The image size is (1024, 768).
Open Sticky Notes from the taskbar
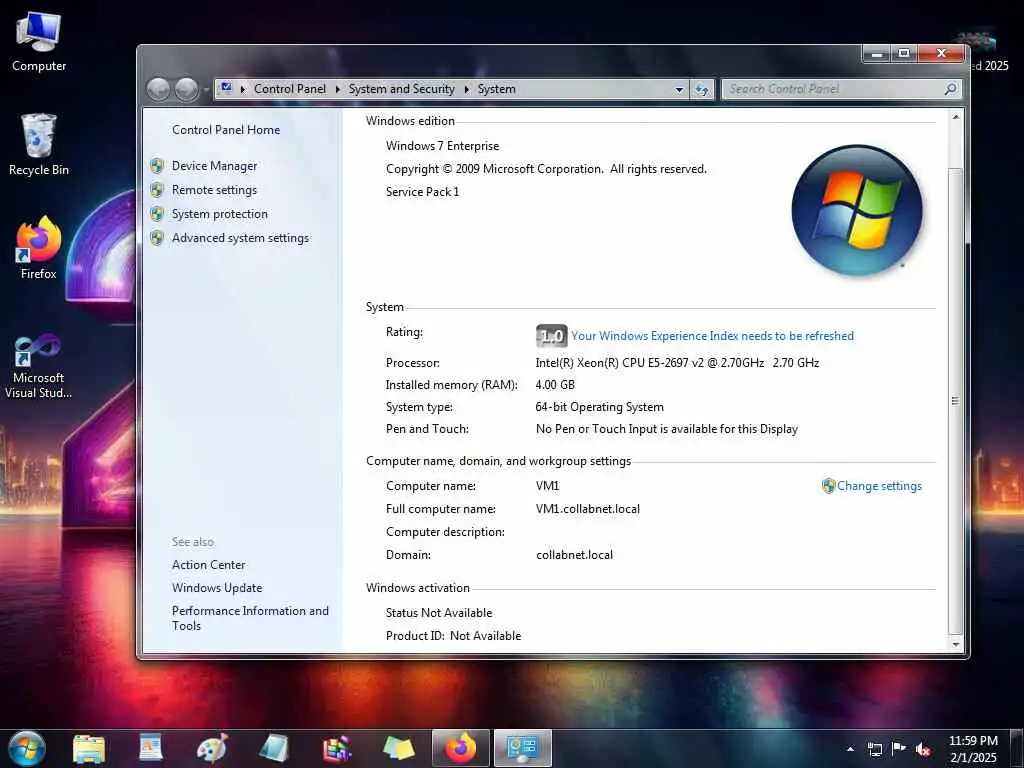tap(398, 748)
